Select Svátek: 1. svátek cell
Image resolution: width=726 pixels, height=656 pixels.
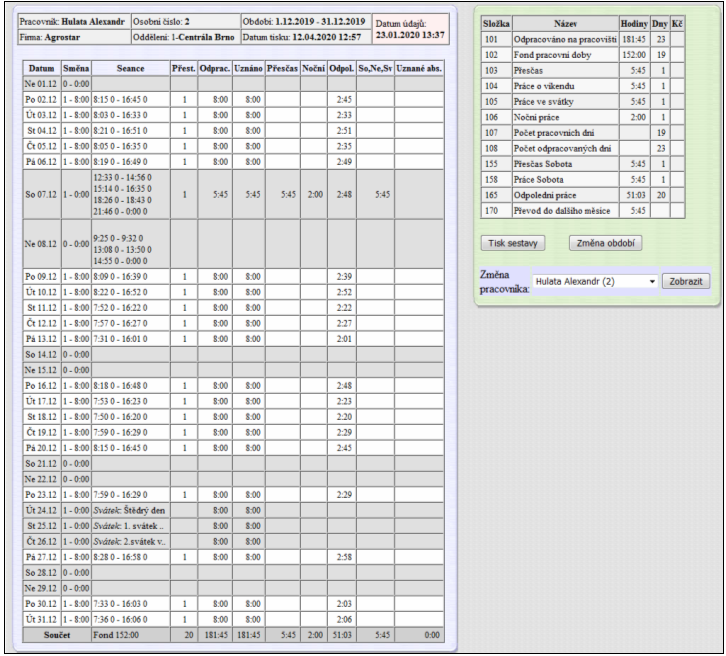pos(131,526)
